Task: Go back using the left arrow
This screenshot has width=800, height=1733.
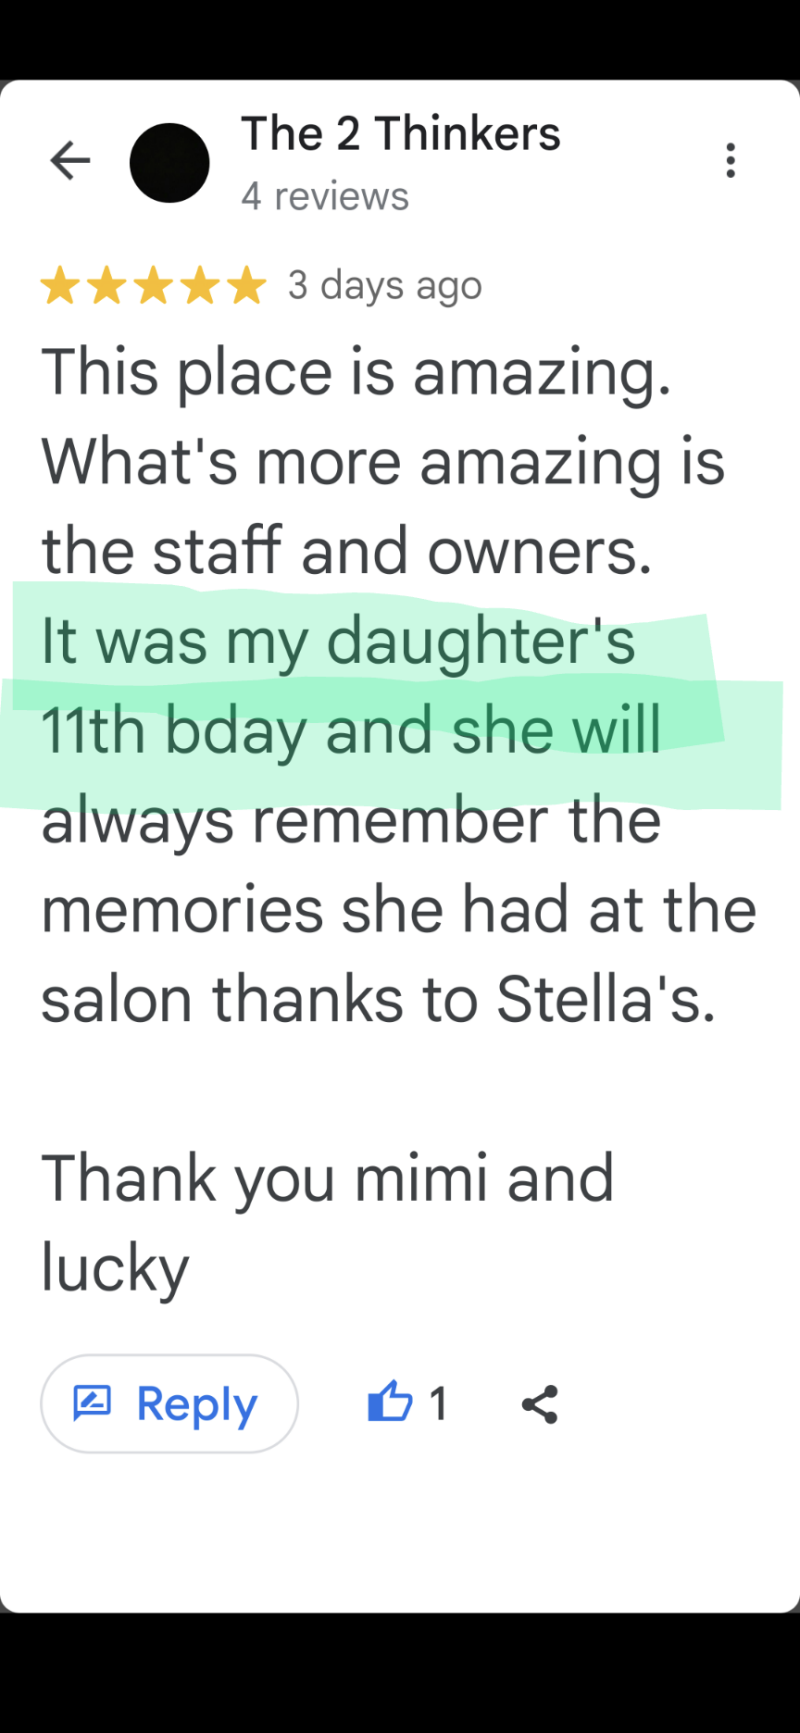Action: (x=70, y=161)
